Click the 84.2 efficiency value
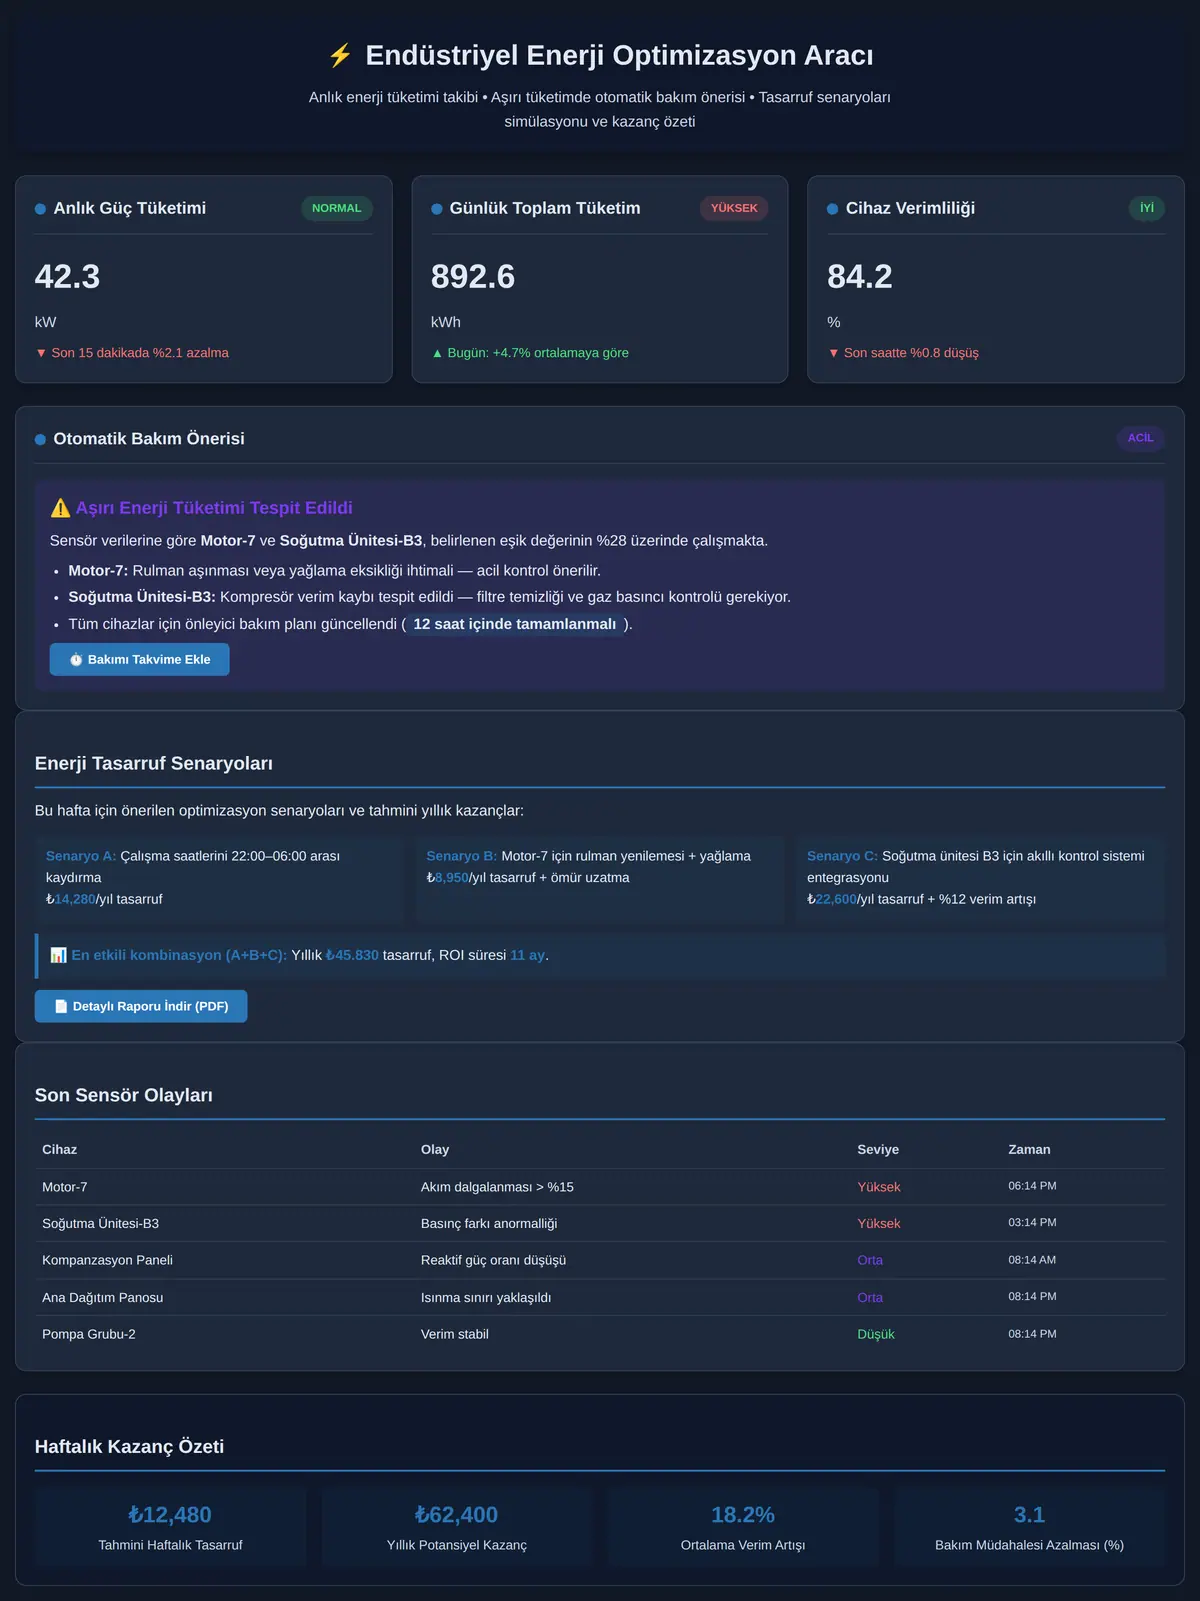The height and width of the screenshot is (1601, 1200). tap(860, 277)
